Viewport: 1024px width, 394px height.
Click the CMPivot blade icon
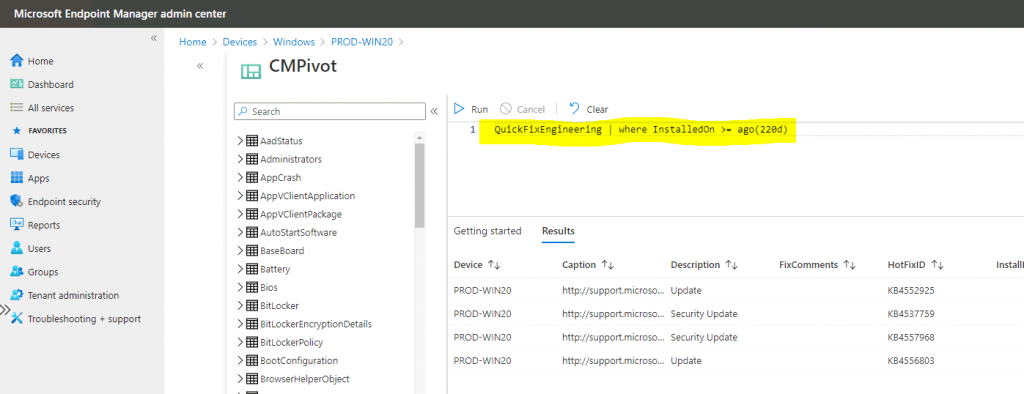[250, 71]
